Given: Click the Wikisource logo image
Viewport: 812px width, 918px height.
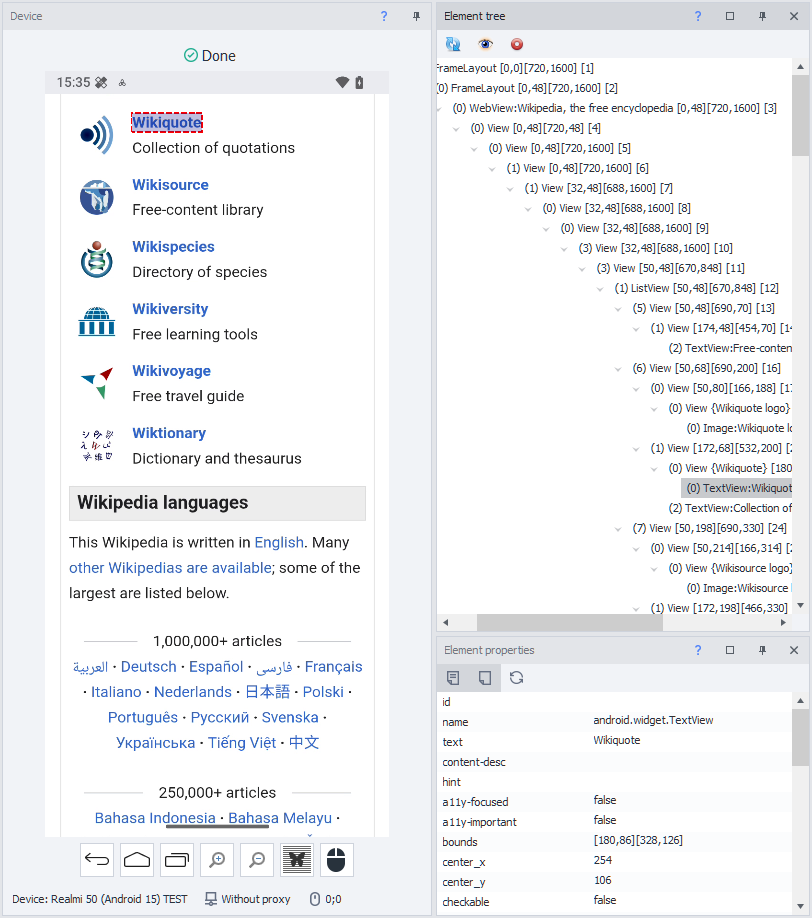Looking at the screenshot, I should click(97, 197).
